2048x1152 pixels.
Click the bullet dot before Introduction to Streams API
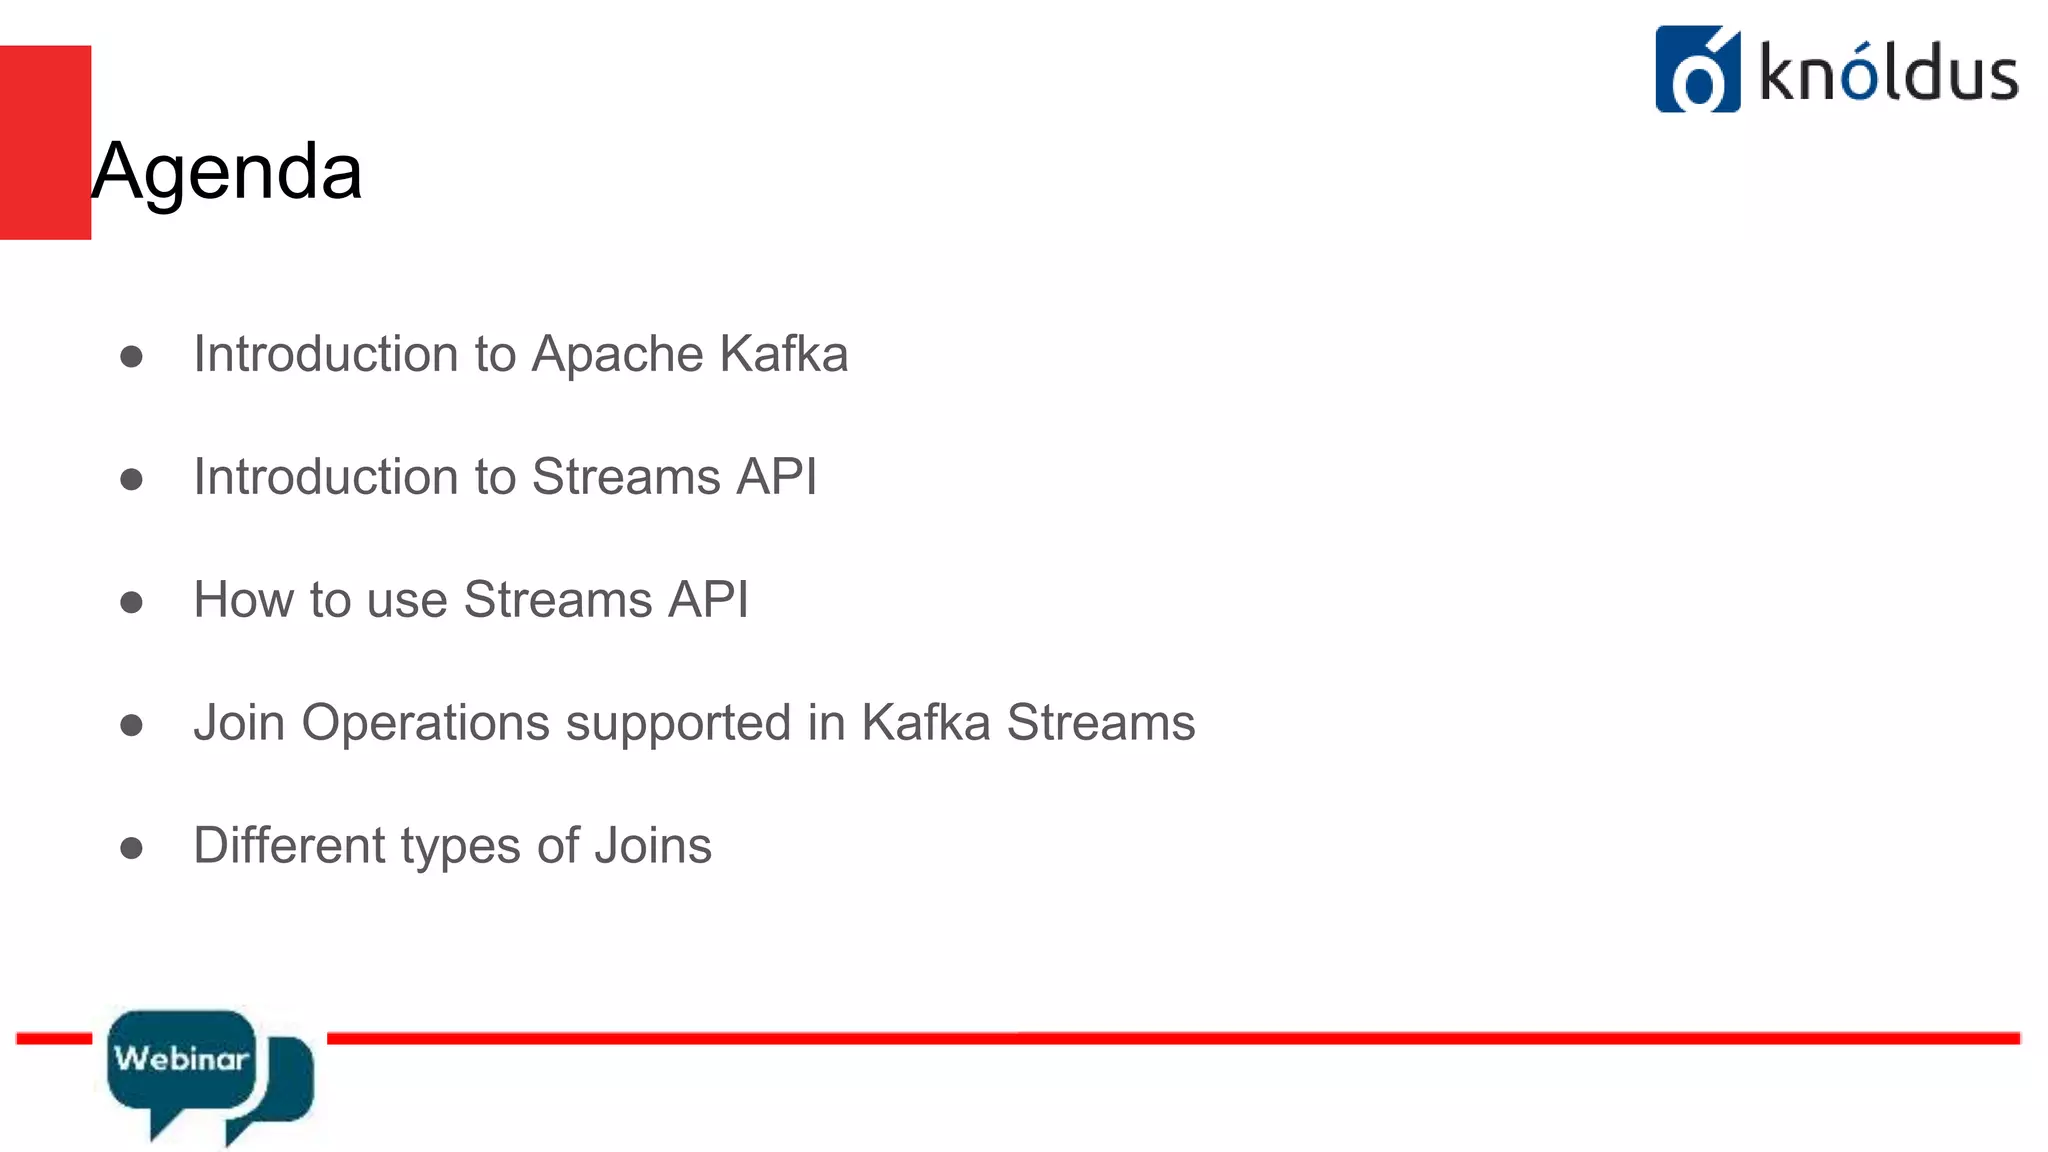click(131, 480)
